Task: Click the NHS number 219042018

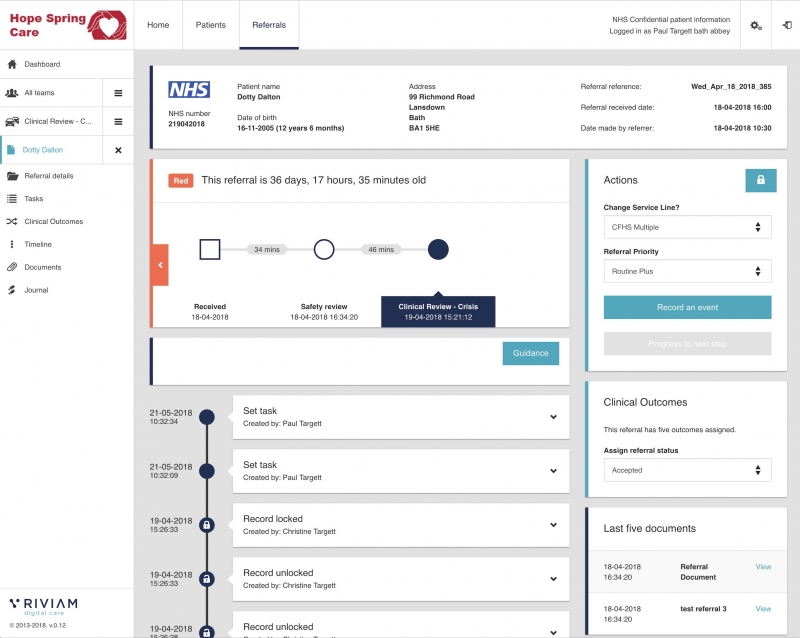Action: click(186, 124)
